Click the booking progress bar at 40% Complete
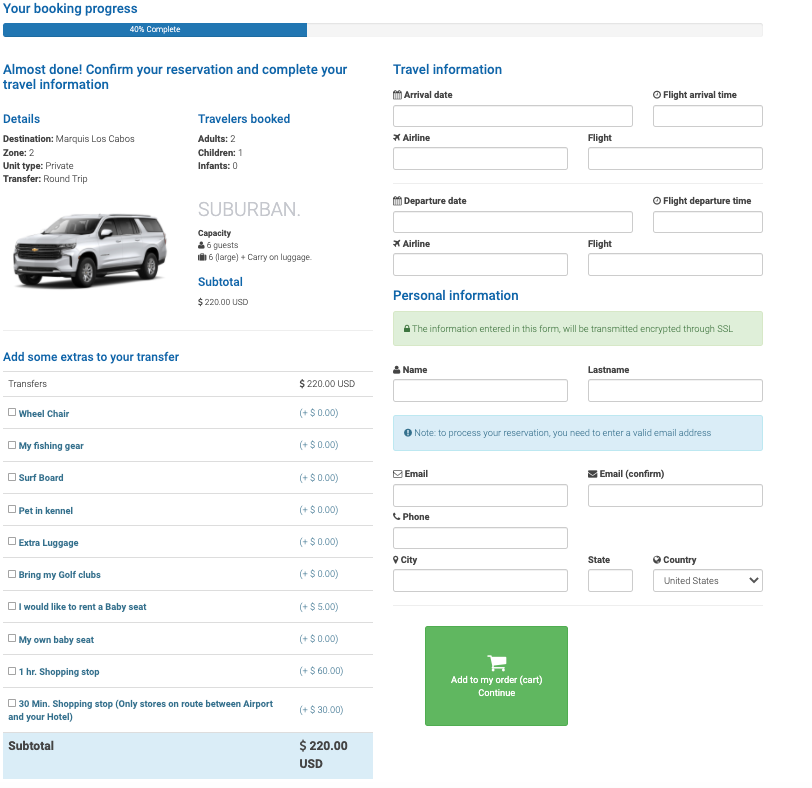Image resolution: width=812 pixels, height=788 pixels. point(155,30)
